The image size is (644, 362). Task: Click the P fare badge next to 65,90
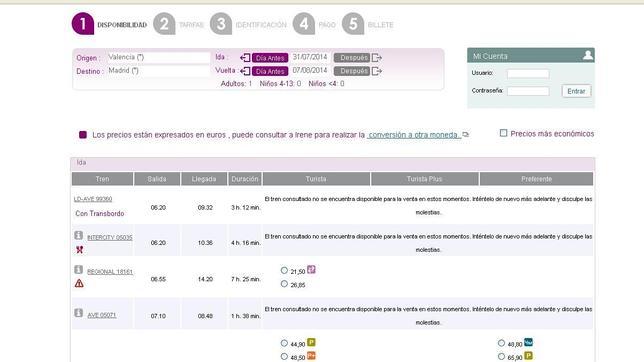coord(528,356)
